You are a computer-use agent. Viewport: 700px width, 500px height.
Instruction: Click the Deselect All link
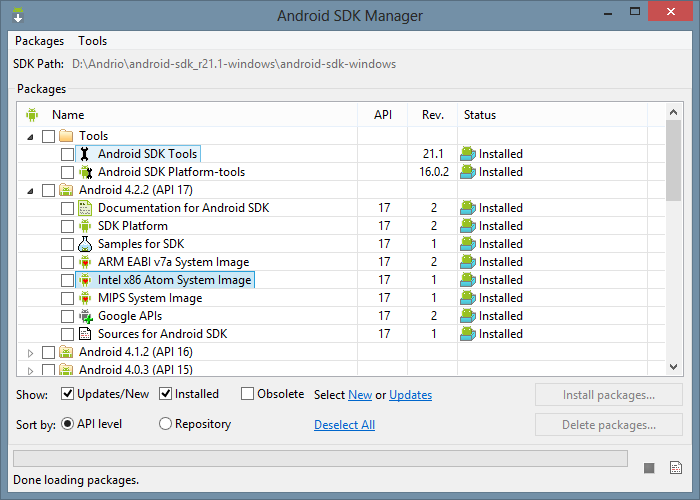[344, 425]
